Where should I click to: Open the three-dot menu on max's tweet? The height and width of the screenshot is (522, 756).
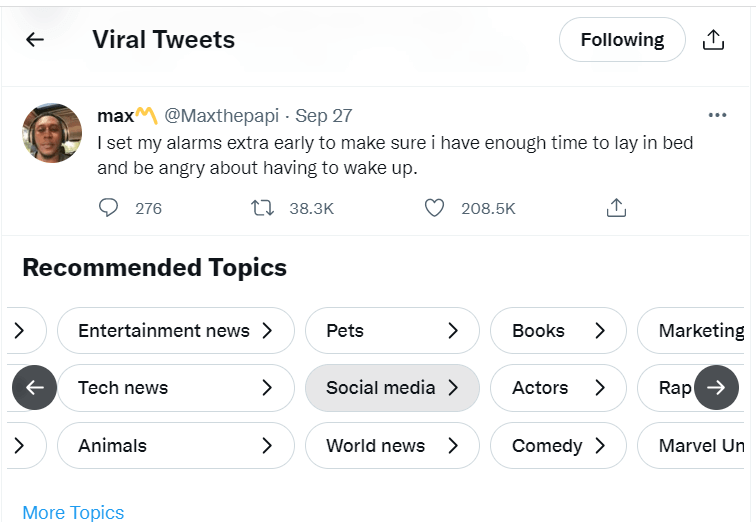(717, 115)
